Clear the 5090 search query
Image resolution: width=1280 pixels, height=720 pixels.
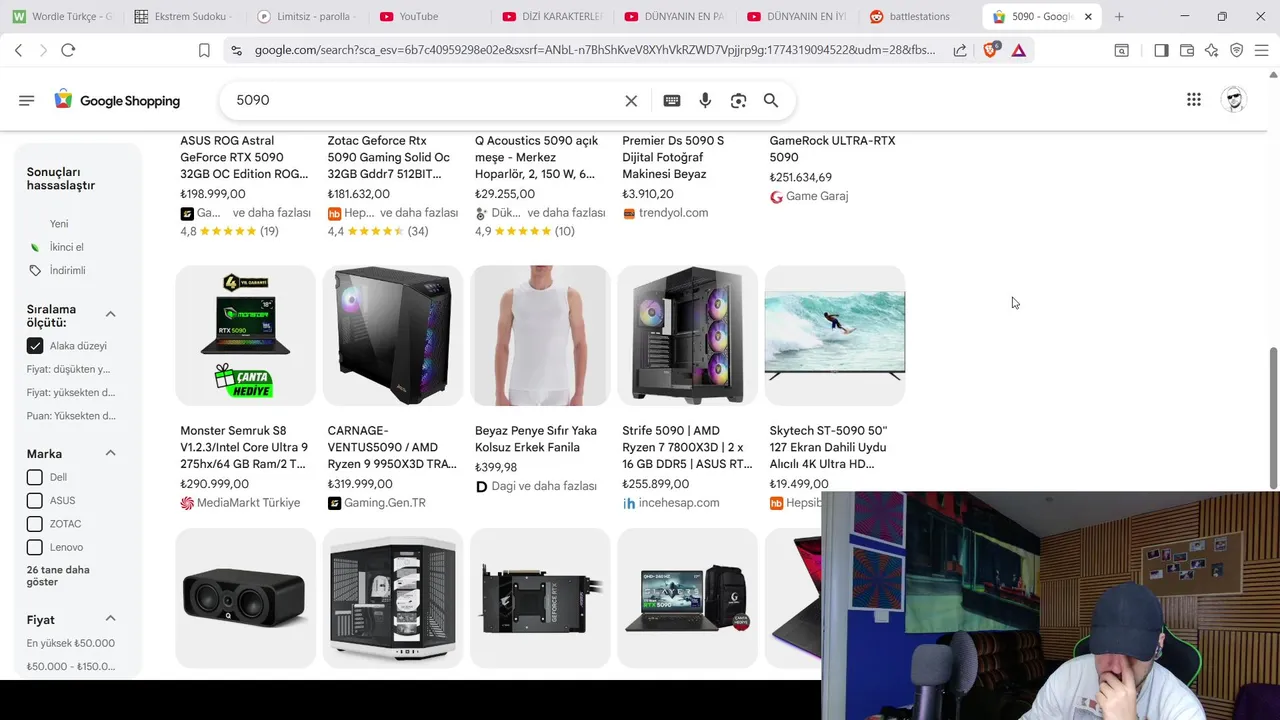(x=631, y=100)
